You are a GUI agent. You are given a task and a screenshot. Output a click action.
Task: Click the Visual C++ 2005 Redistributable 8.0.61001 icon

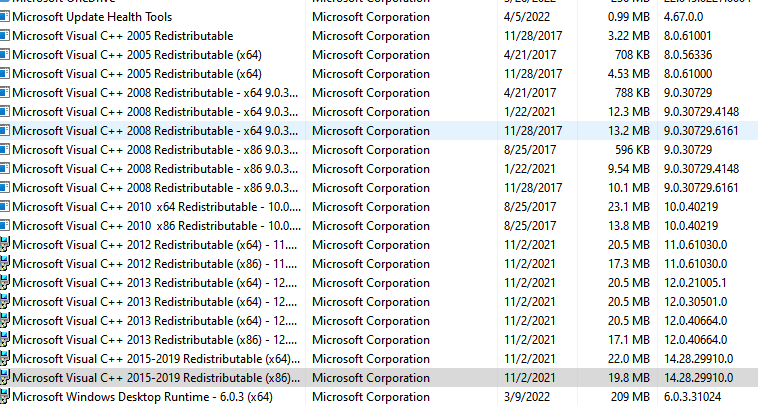(x=4, y=36)
